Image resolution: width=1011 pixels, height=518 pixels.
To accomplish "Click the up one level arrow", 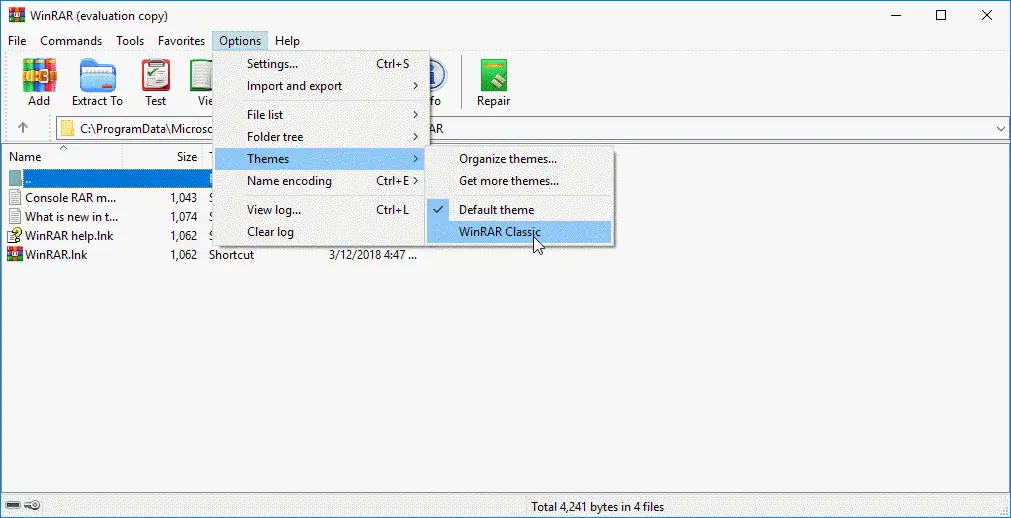I will click(23, 128).
